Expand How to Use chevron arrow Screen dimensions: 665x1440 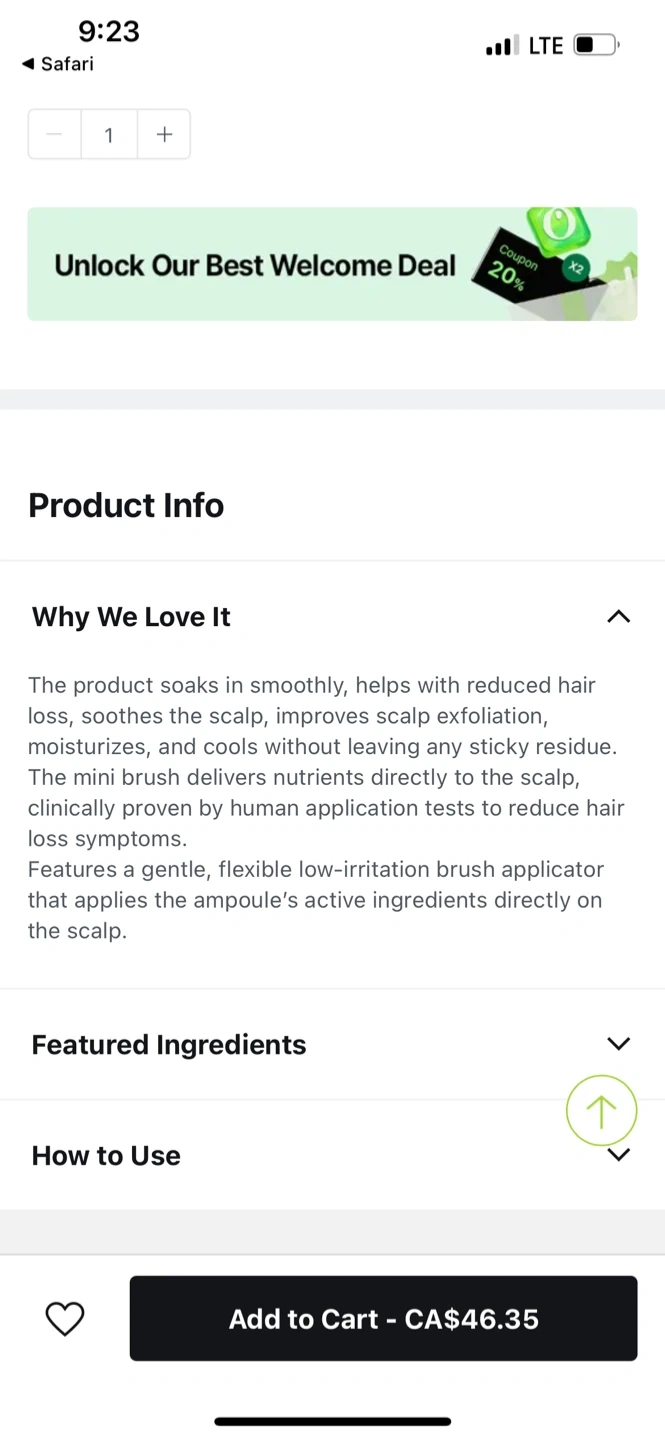[619, 1157]
